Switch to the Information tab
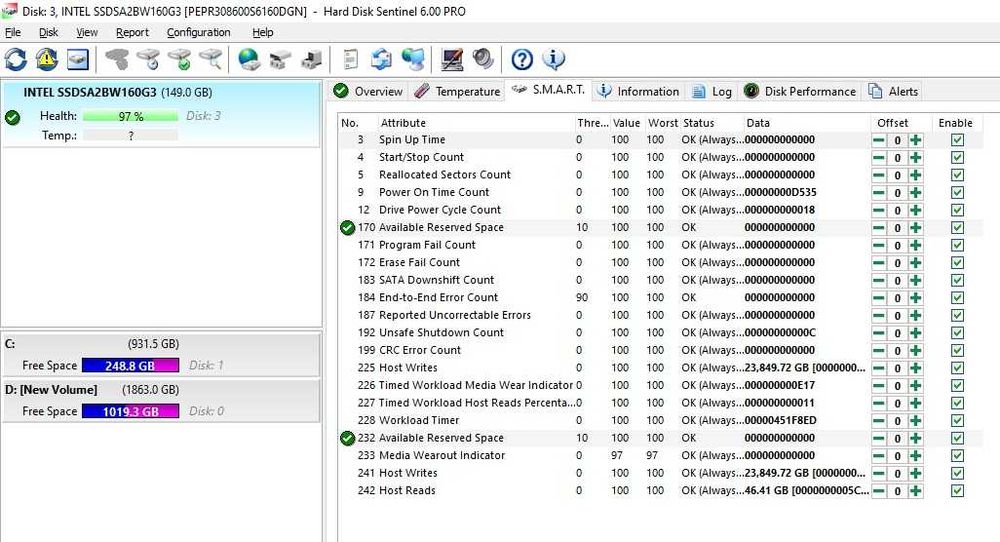 point(638,91)
